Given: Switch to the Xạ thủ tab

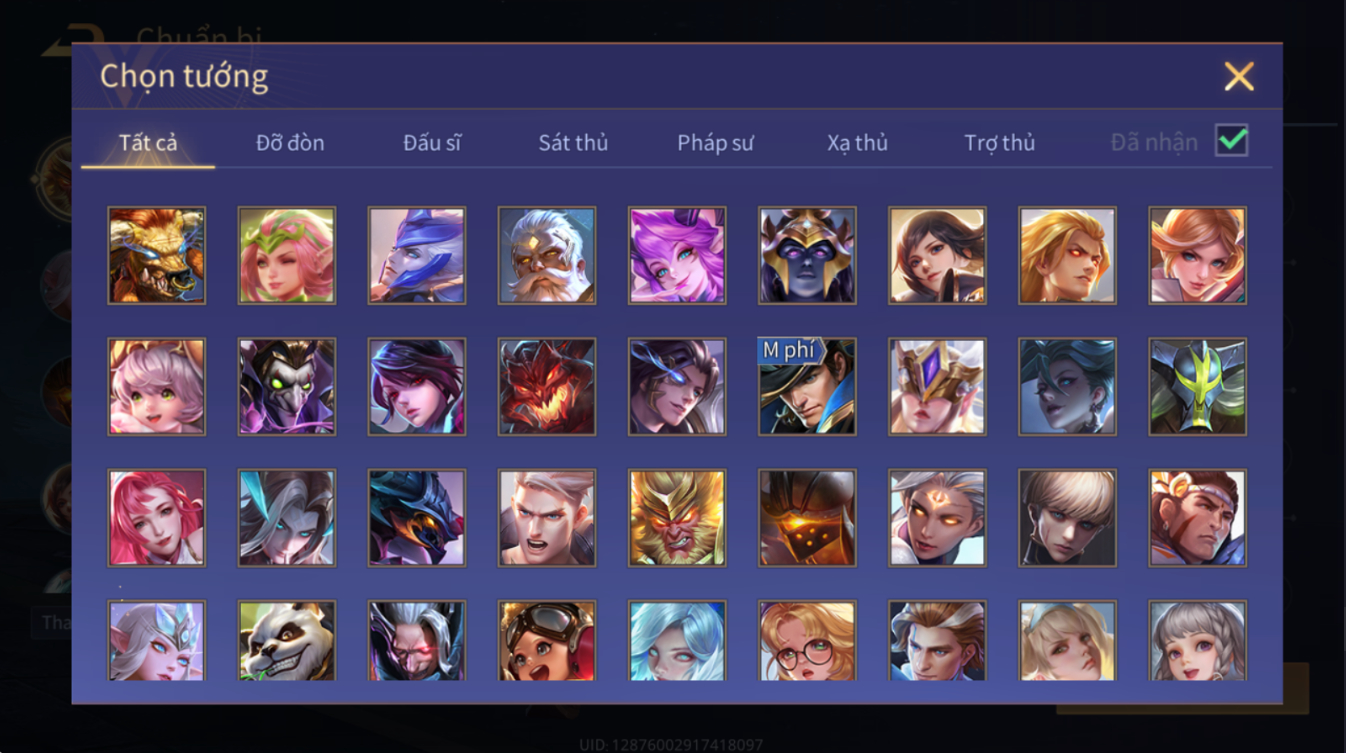Looking at the screenshot, I should pos(857,143).
